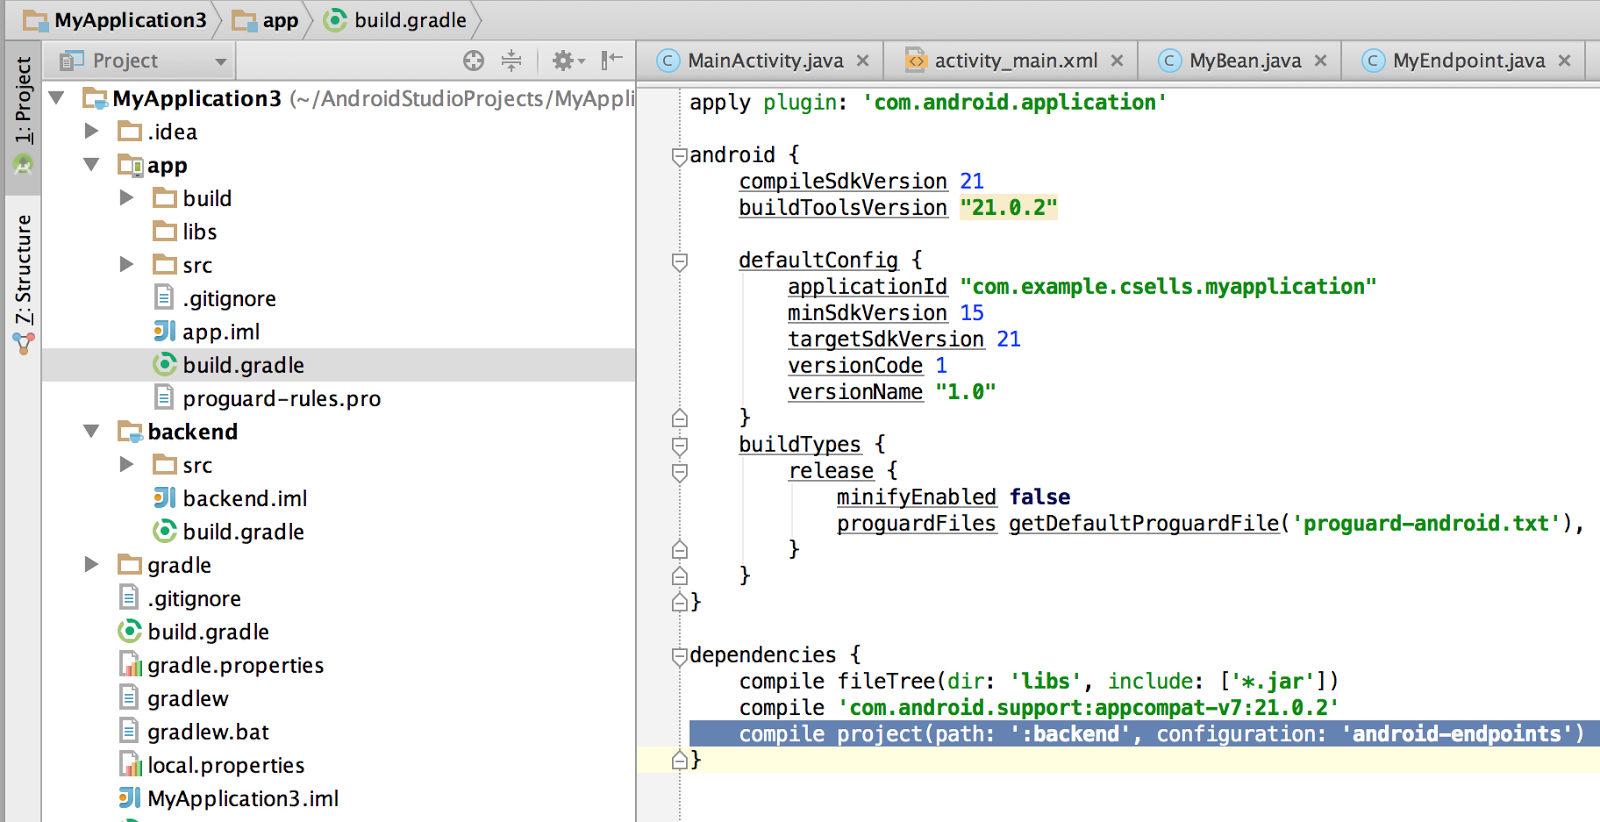Click the minifyEnabled false line

(x=953, y=497)
